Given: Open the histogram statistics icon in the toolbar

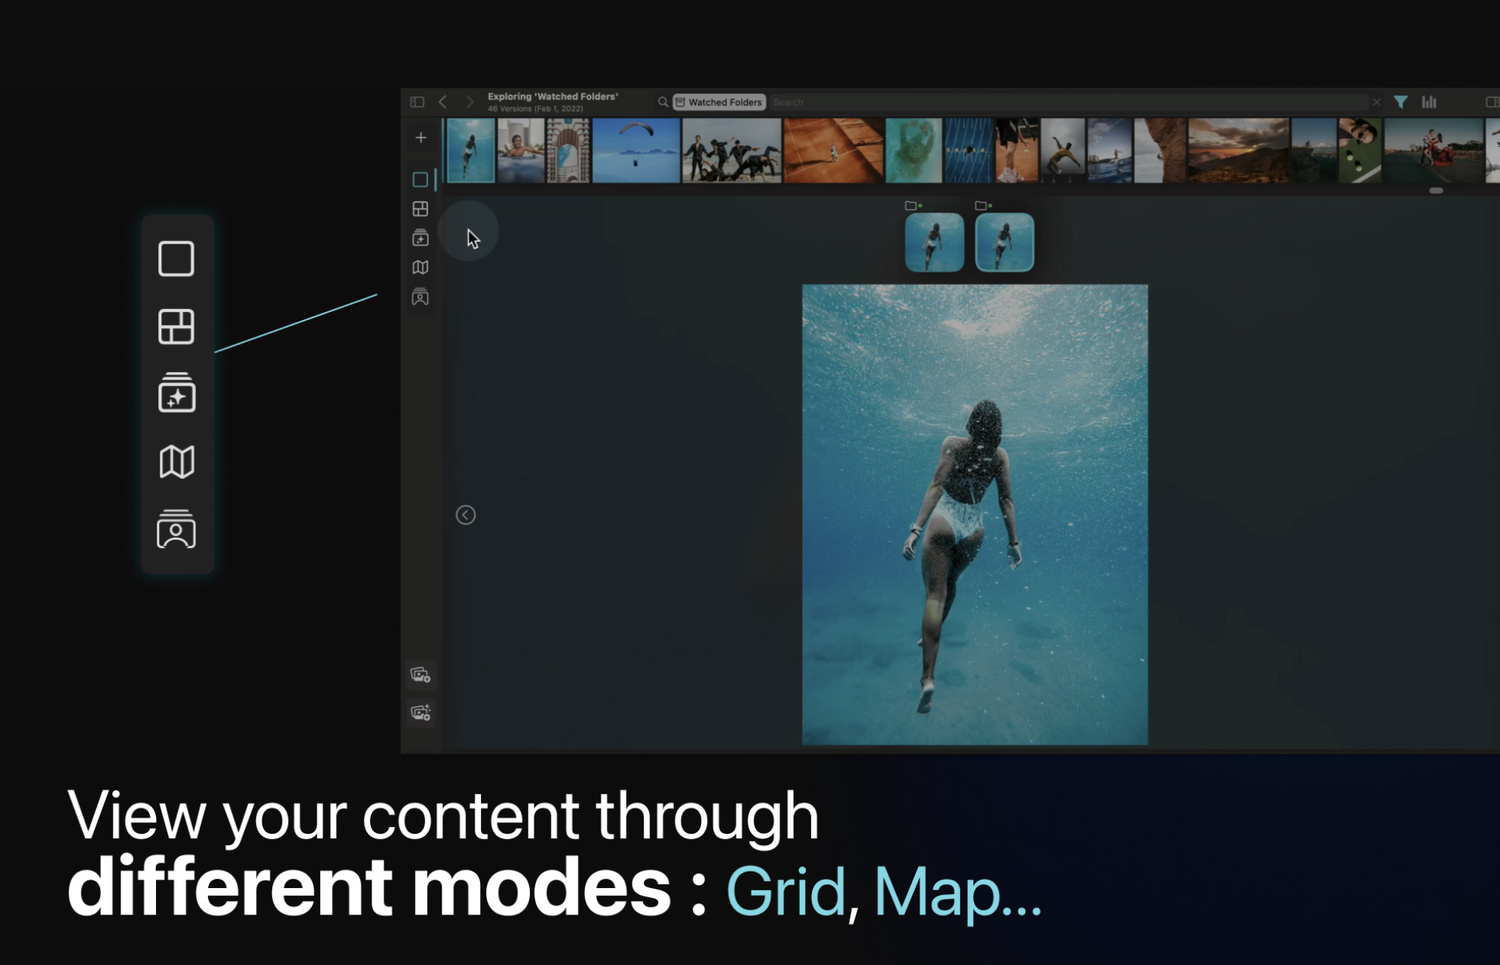Looking at the screenshot, I should pyautogui.click(x=1429, y=102).
